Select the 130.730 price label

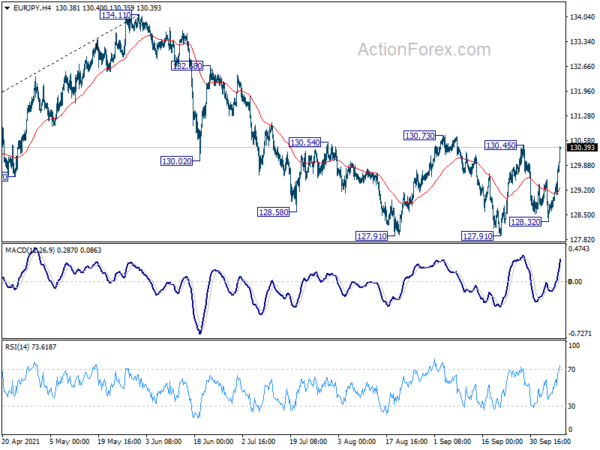pos(420,136)
